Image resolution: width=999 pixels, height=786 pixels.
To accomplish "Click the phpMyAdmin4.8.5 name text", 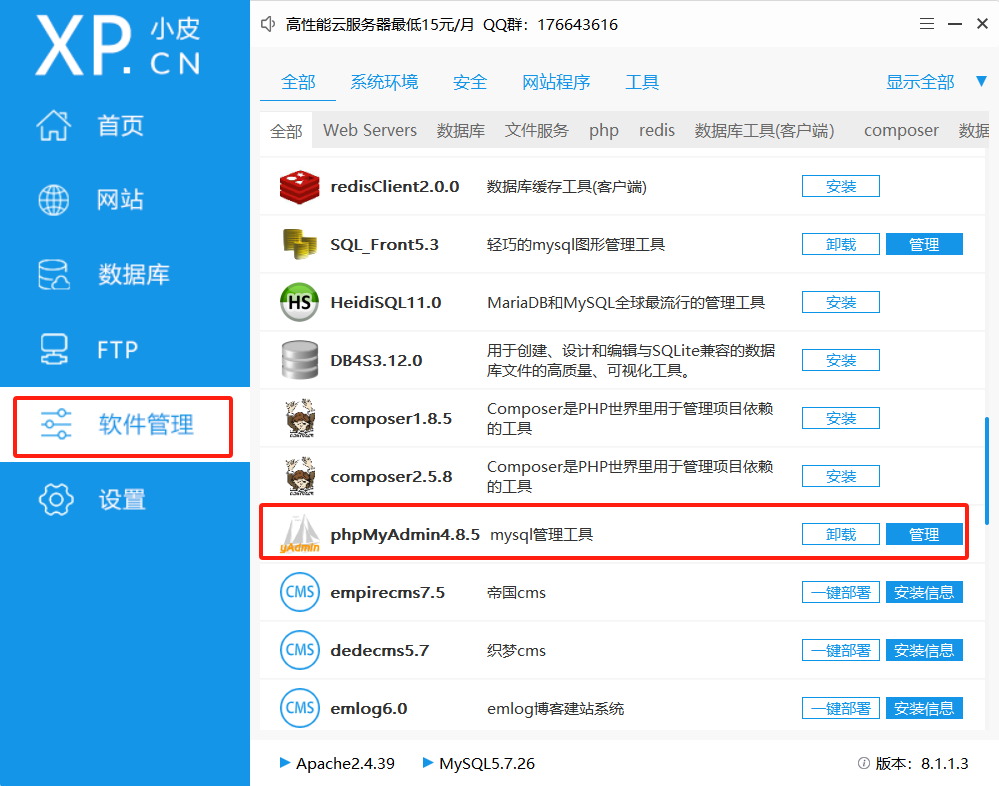I will tap(405, 534).
